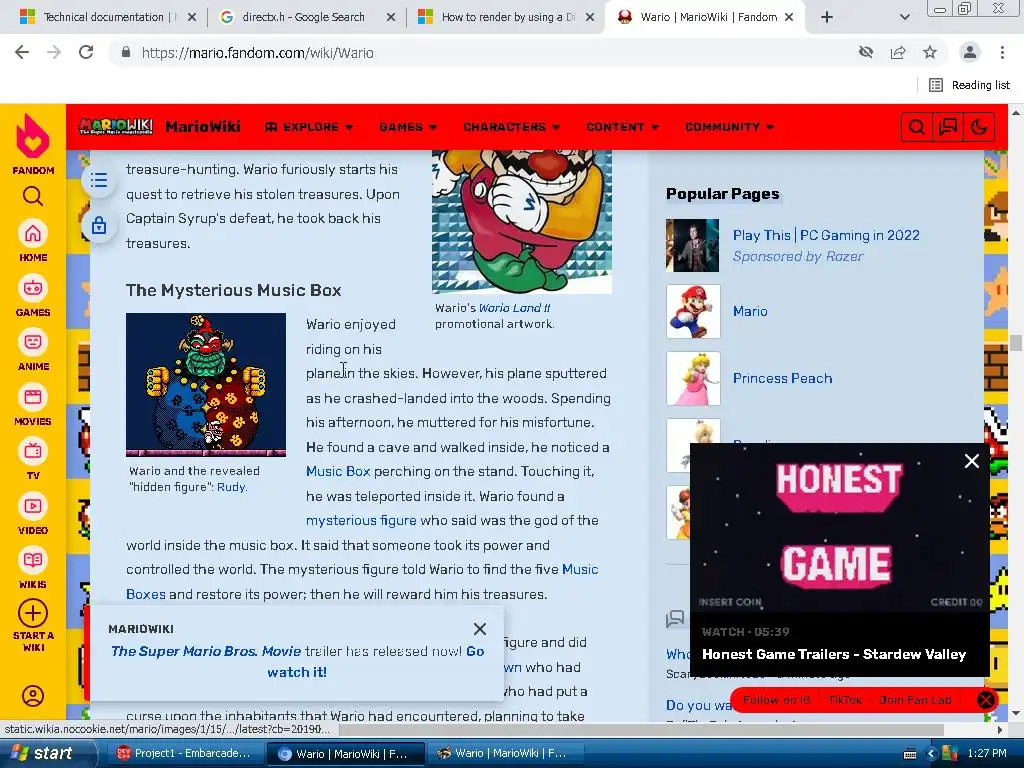Click the MarioWiki title link
This screenshot has height=768, width=1024.
[202, 127]
